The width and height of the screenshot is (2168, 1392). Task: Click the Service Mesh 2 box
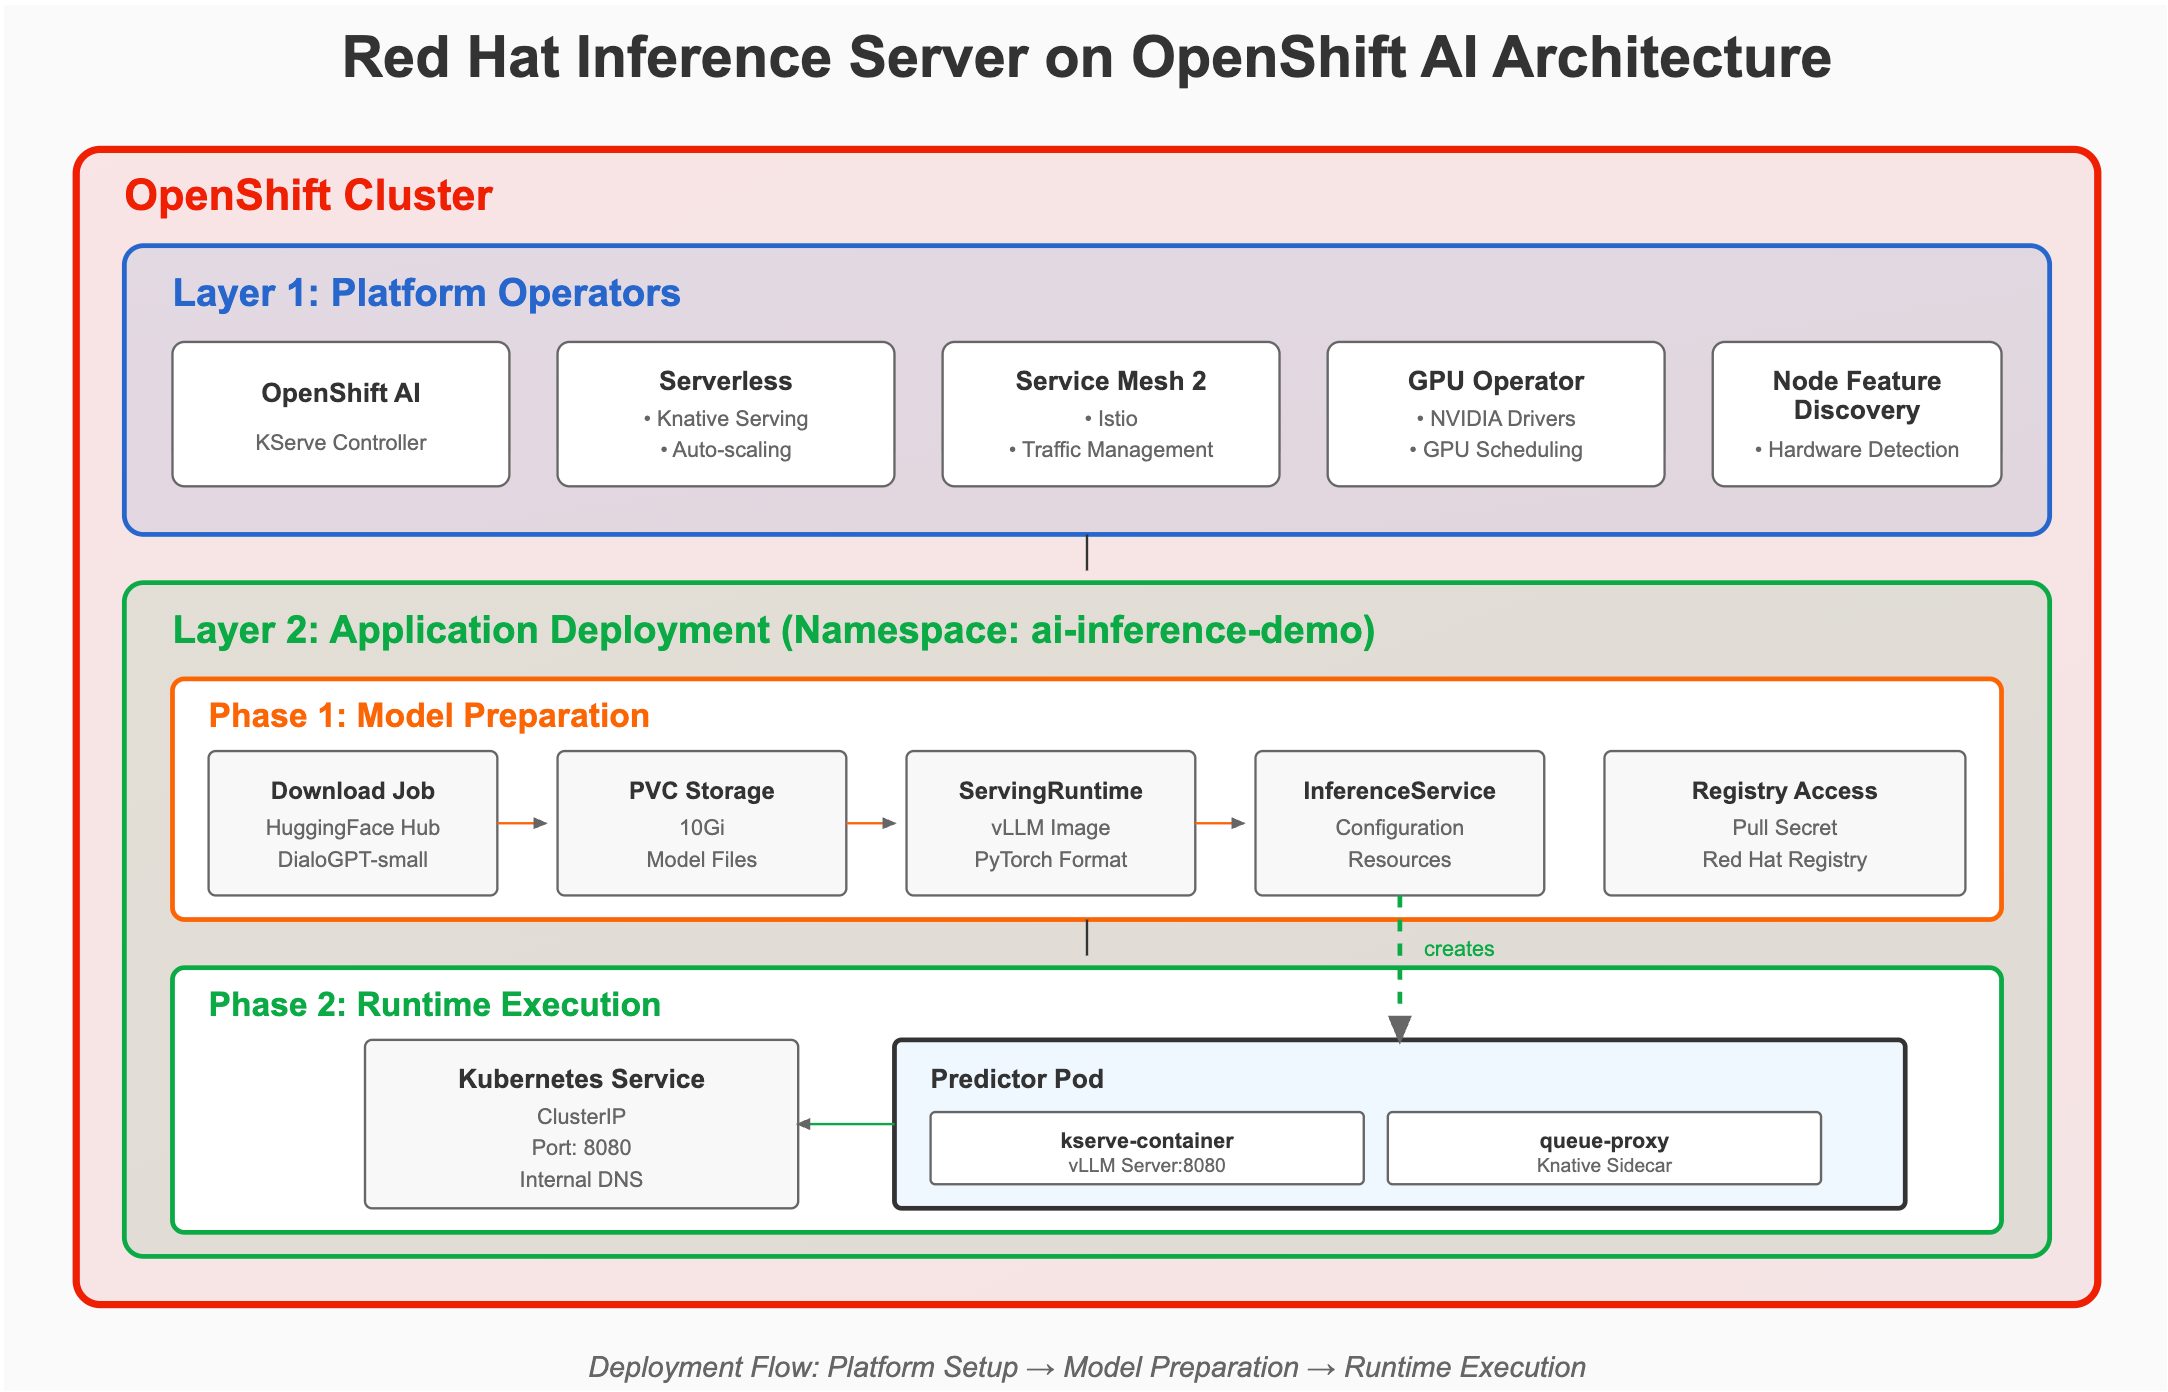[1110, 414]
